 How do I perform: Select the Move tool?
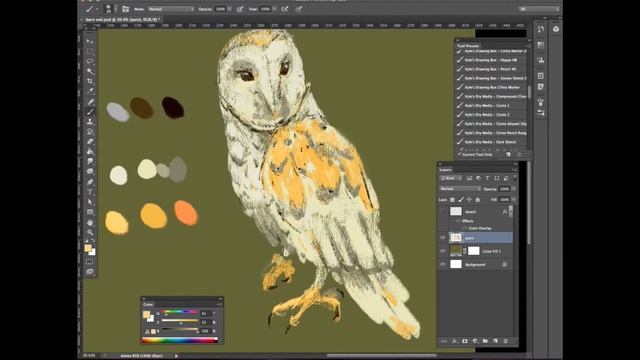90,41
